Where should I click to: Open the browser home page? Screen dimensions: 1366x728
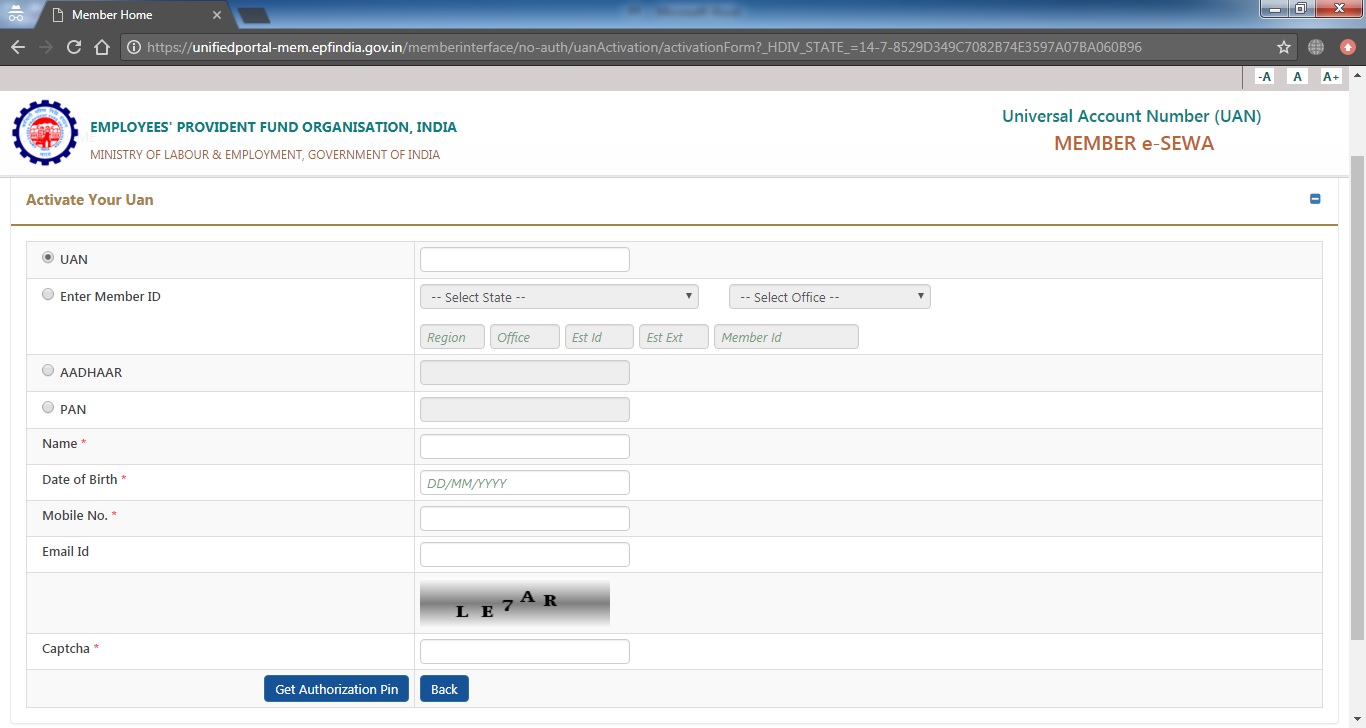tap(103, 46)
